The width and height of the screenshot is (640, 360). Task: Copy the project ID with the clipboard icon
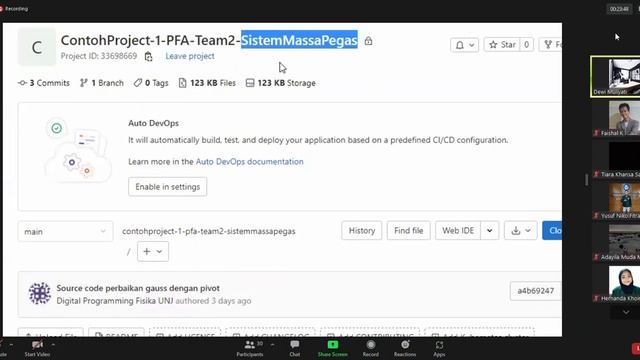[149, 56]
